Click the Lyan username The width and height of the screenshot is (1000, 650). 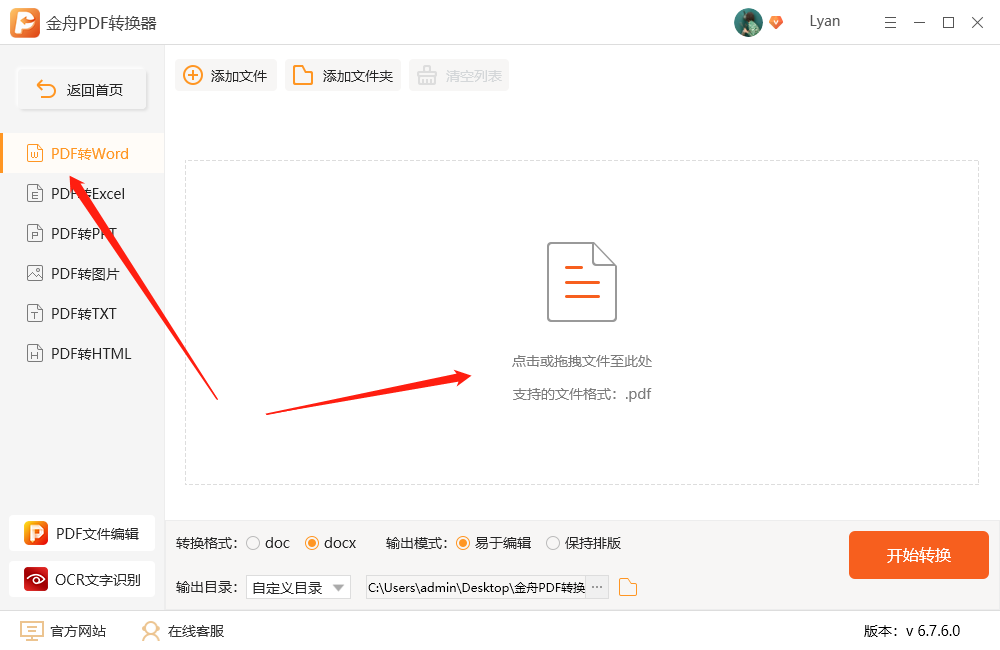tap(825, 21)
